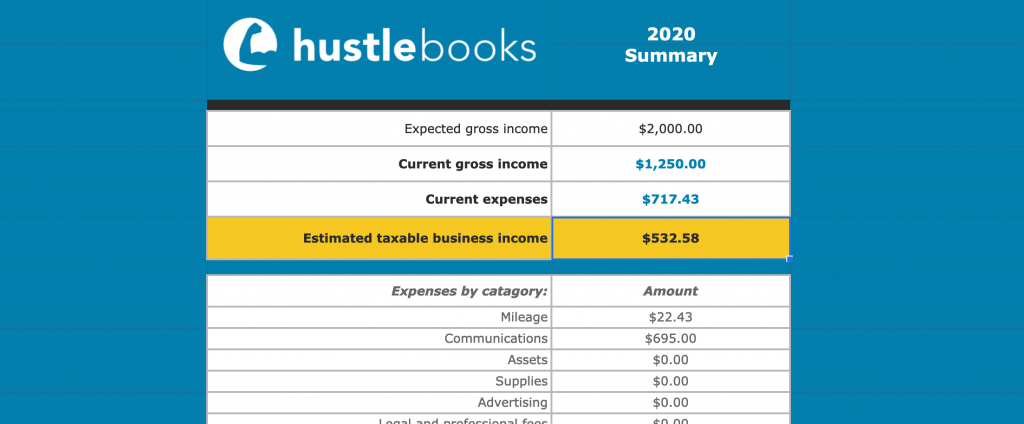The height and width of the screenshot is (424, 1024).
Task: Click the Mileage category row label
Action: pyautogui.click(x=379, y=318)
